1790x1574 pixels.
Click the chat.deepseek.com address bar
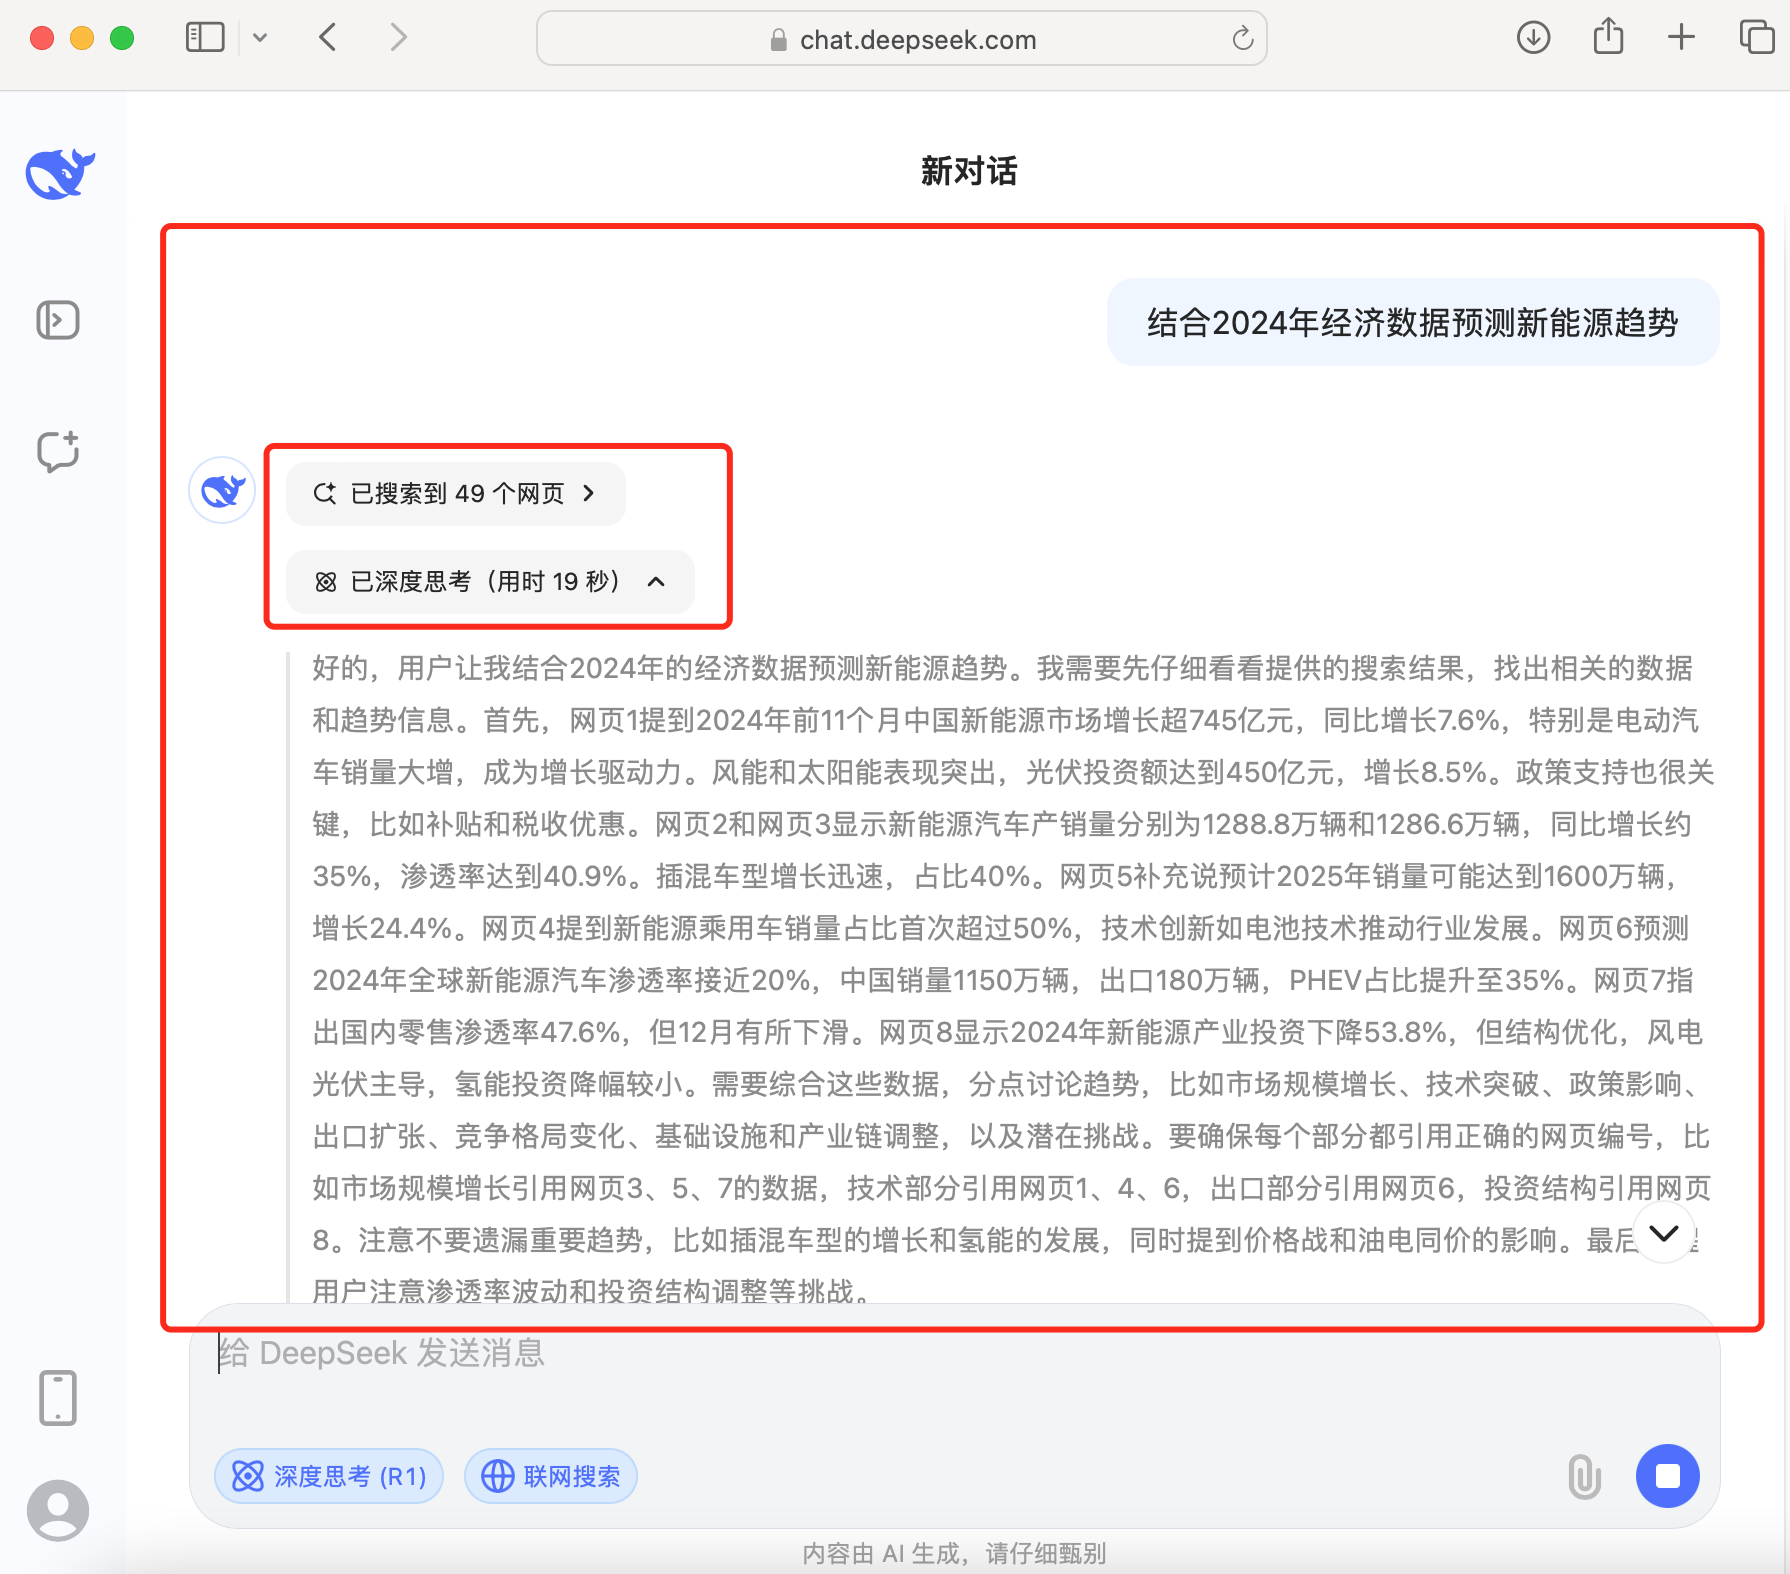point(902,39)
